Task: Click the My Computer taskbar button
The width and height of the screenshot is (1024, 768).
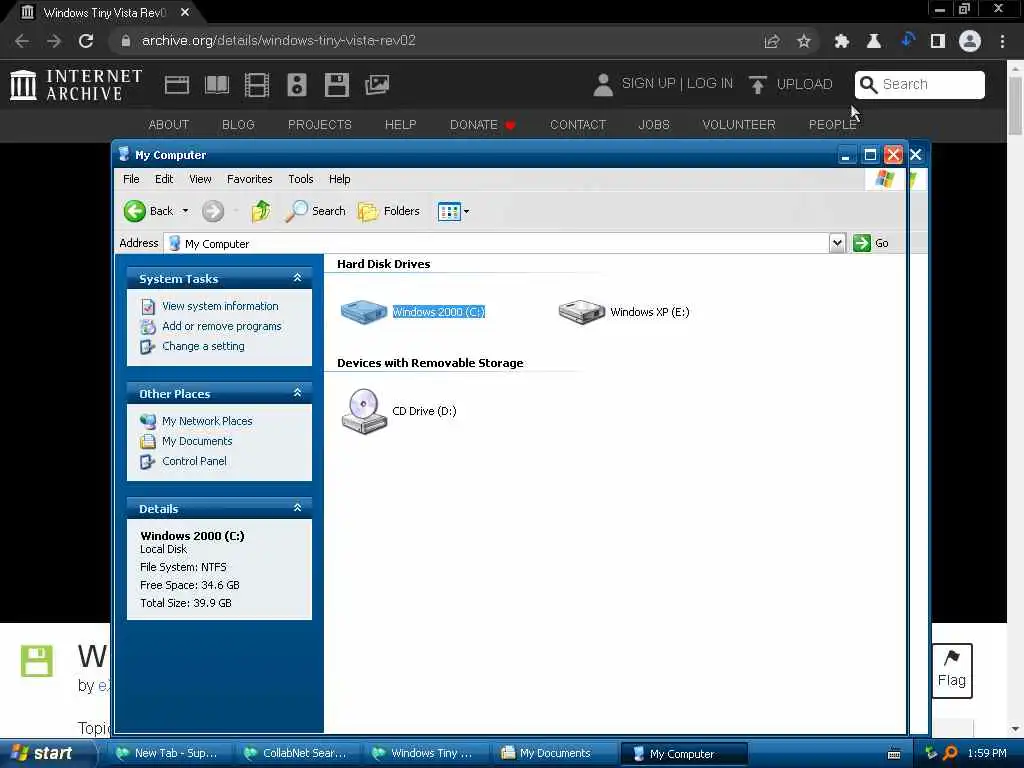Action: coord(683,754)
